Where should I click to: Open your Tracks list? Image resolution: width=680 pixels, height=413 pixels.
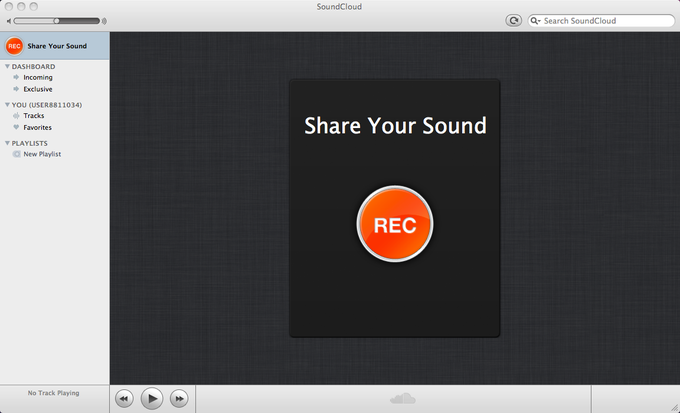click(34, 115)
